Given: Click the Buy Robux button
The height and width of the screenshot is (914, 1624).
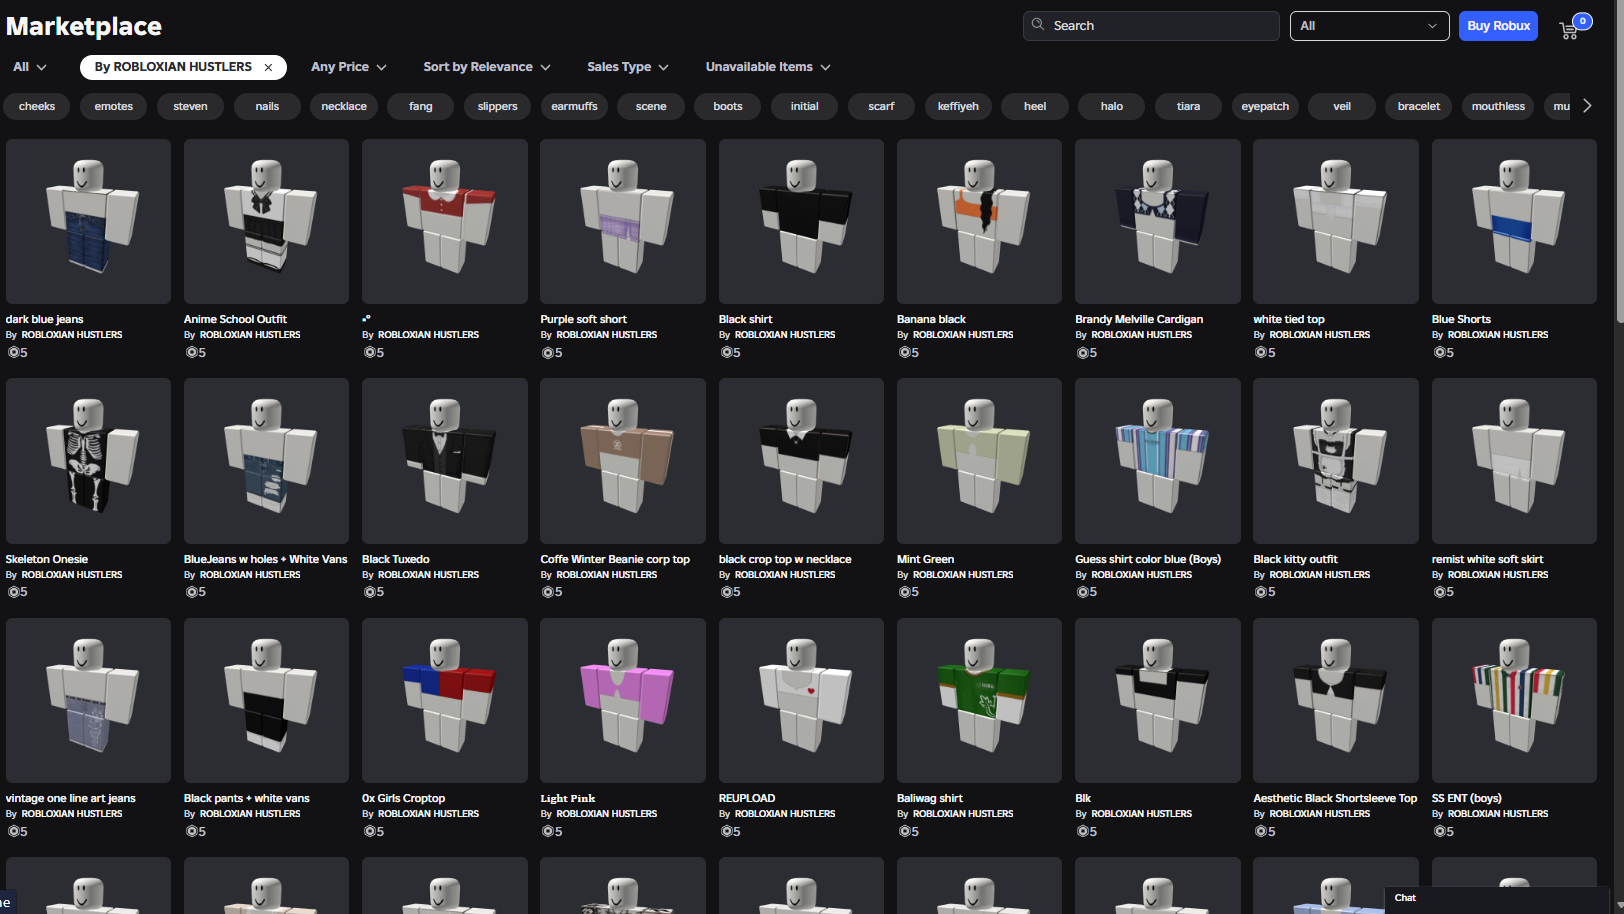Looking at the screenshot, I should click(x=1498, y=26).
